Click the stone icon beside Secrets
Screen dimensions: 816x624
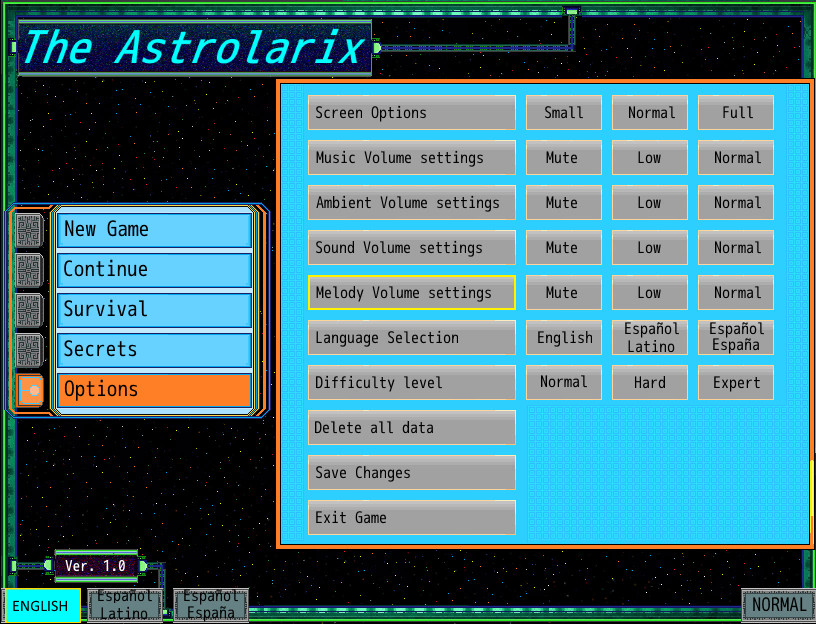coord(27,350)
